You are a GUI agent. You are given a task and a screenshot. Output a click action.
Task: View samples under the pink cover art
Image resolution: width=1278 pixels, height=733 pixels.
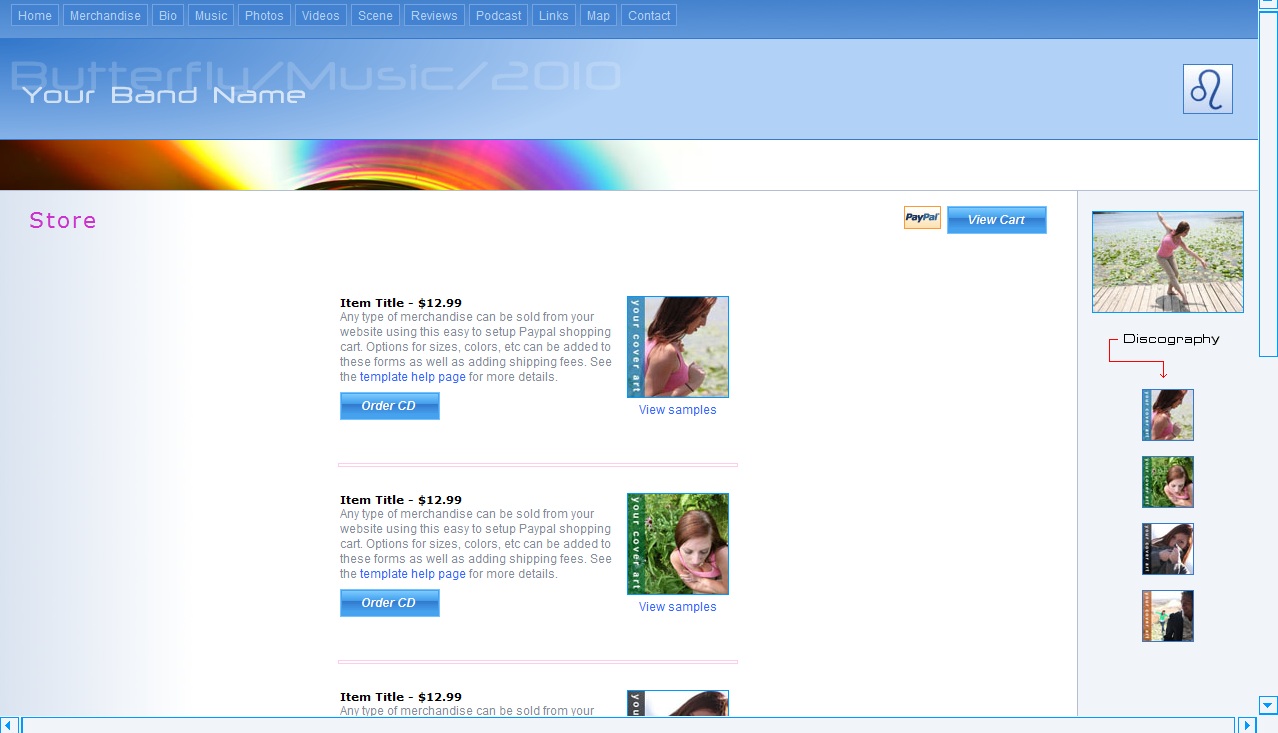[x=677, y=410]
